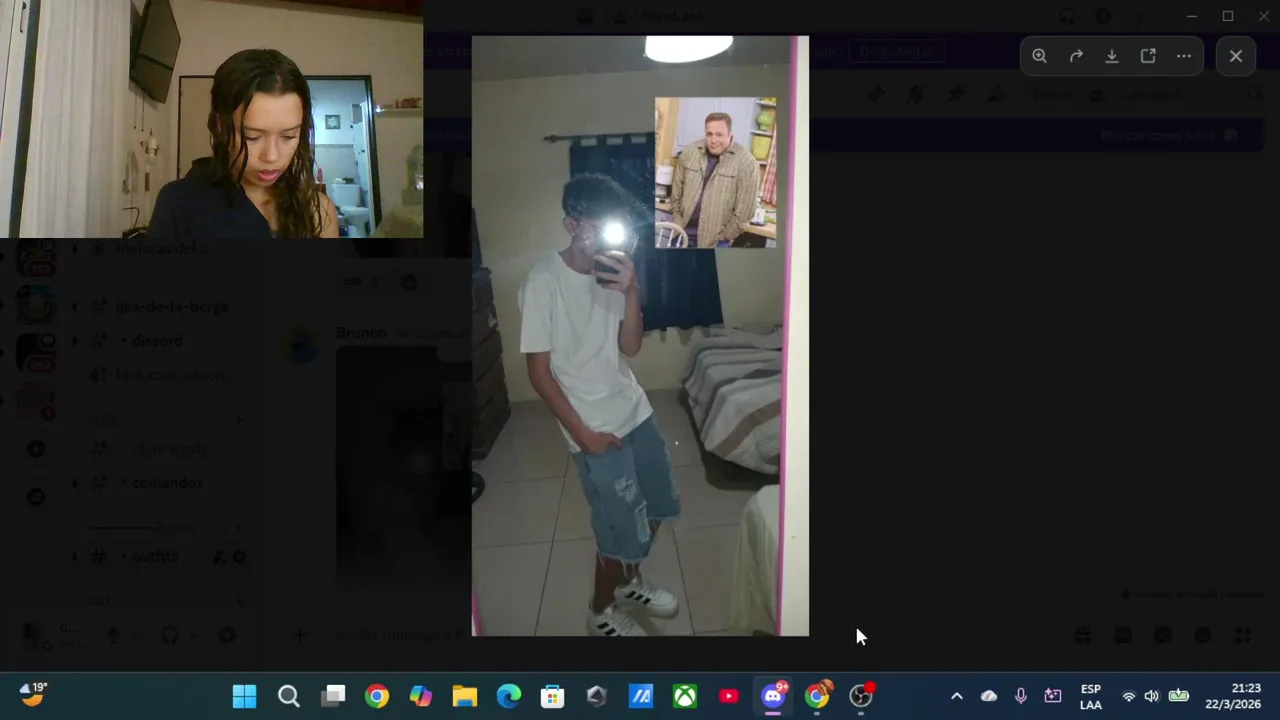
Task: Launch Microsoft Edge from the taskbar
Action: 509,696
